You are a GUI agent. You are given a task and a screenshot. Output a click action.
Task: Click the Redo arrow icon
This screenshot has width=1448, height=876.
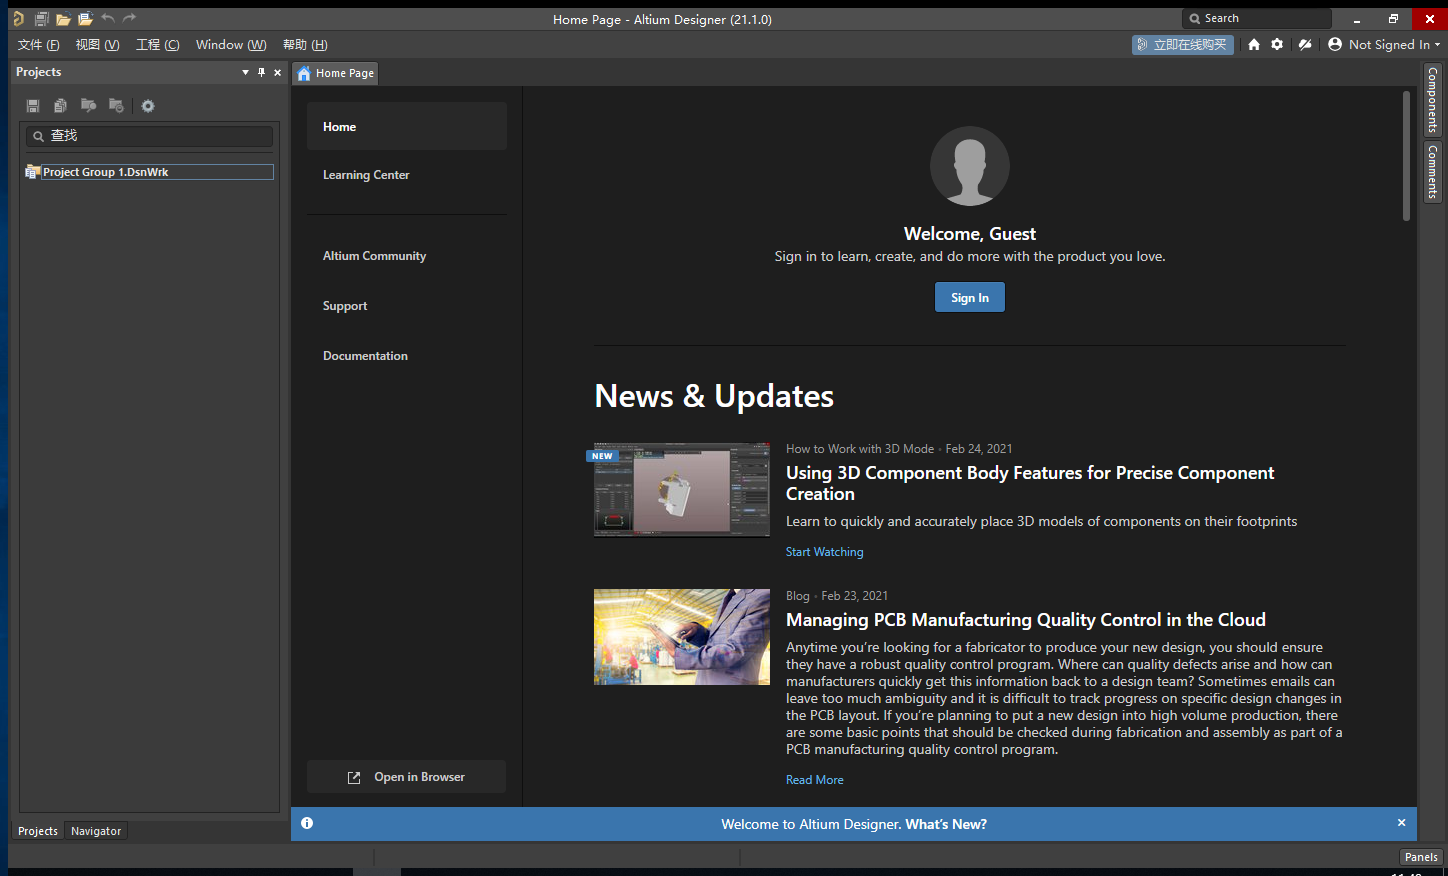pyautogui.click(x=129, y=18)
